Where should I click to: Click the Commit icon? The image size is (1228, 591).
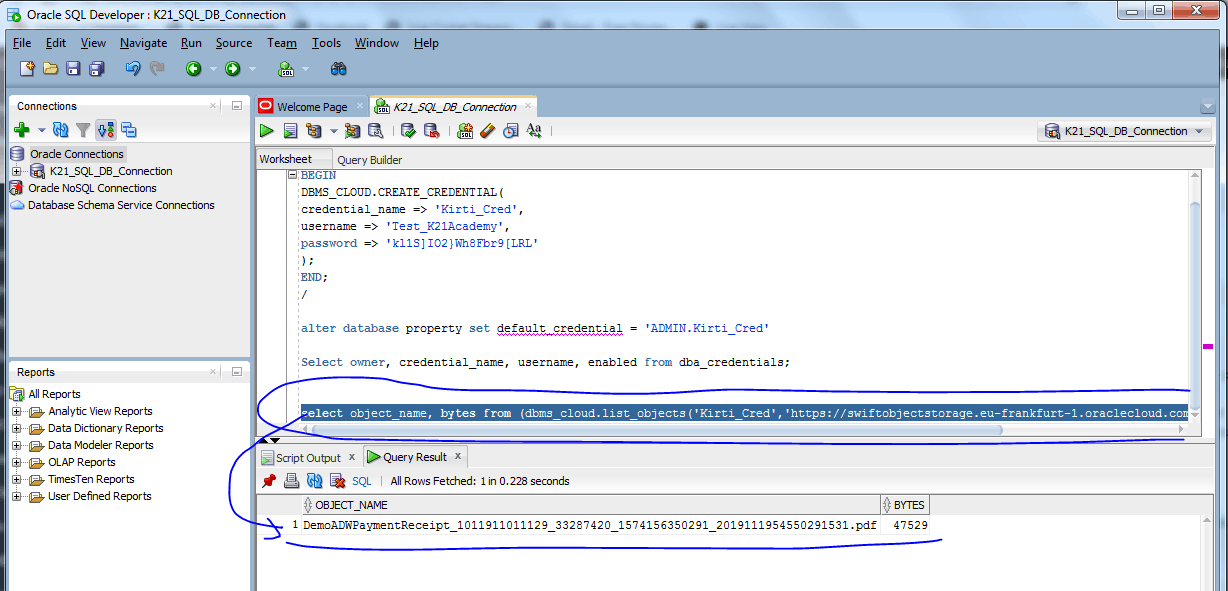pos(408,131)
